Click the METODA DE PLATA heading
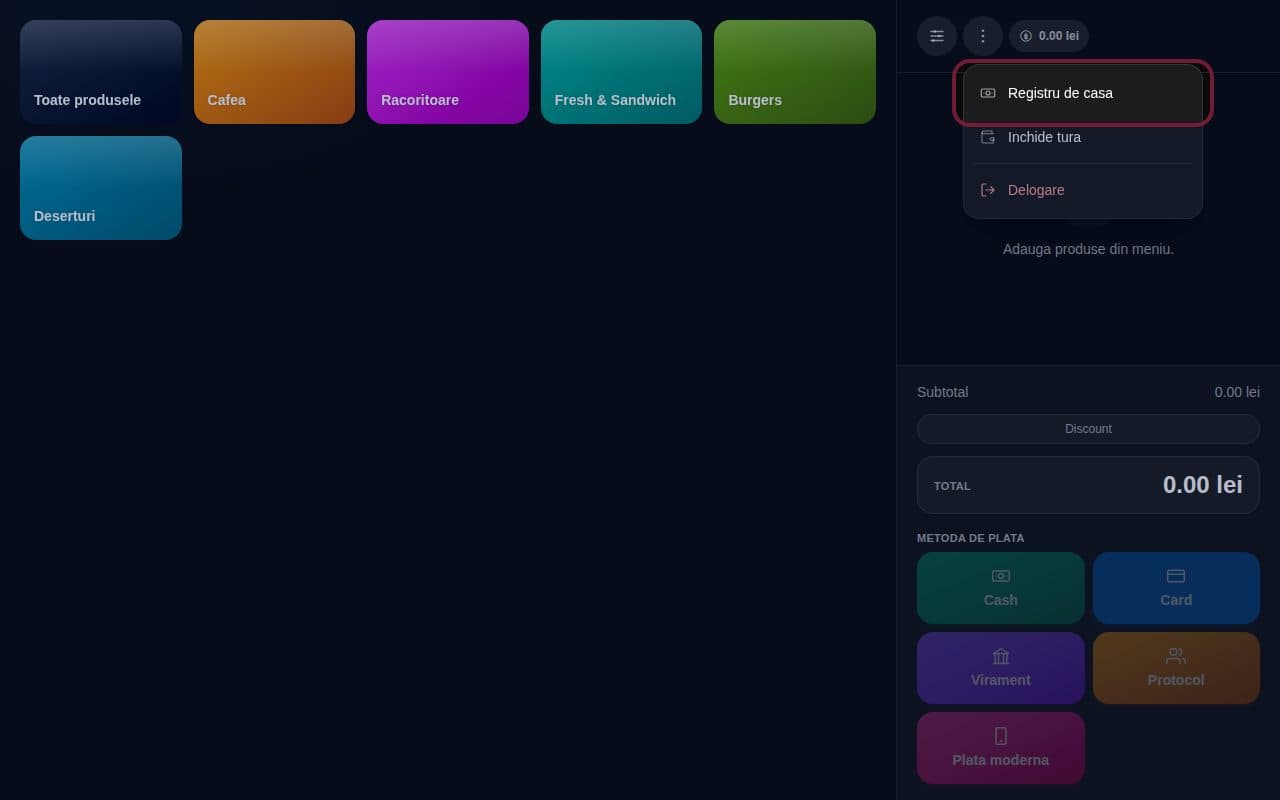Image resolution: width=1280 pixels, height=800 pixels. 970,538
